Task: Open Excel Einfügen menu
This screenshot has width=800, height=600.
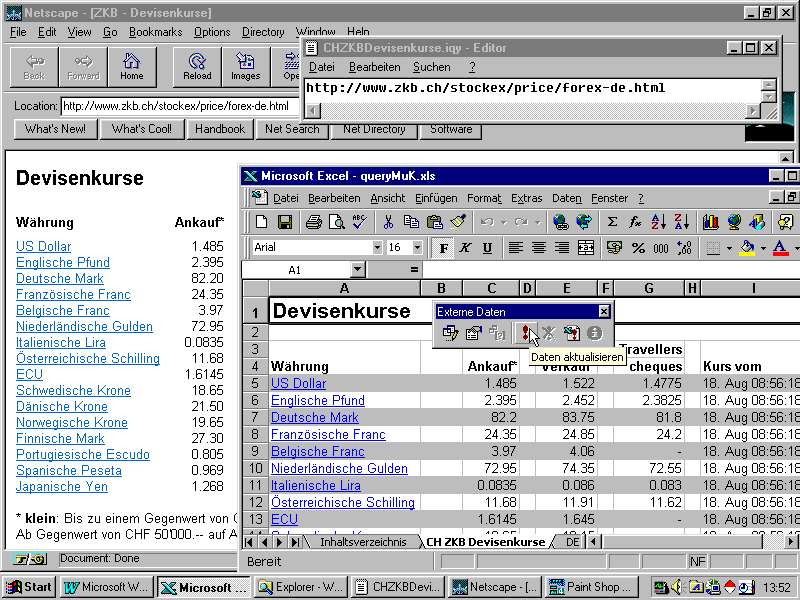Action: [x=436, y=198]
